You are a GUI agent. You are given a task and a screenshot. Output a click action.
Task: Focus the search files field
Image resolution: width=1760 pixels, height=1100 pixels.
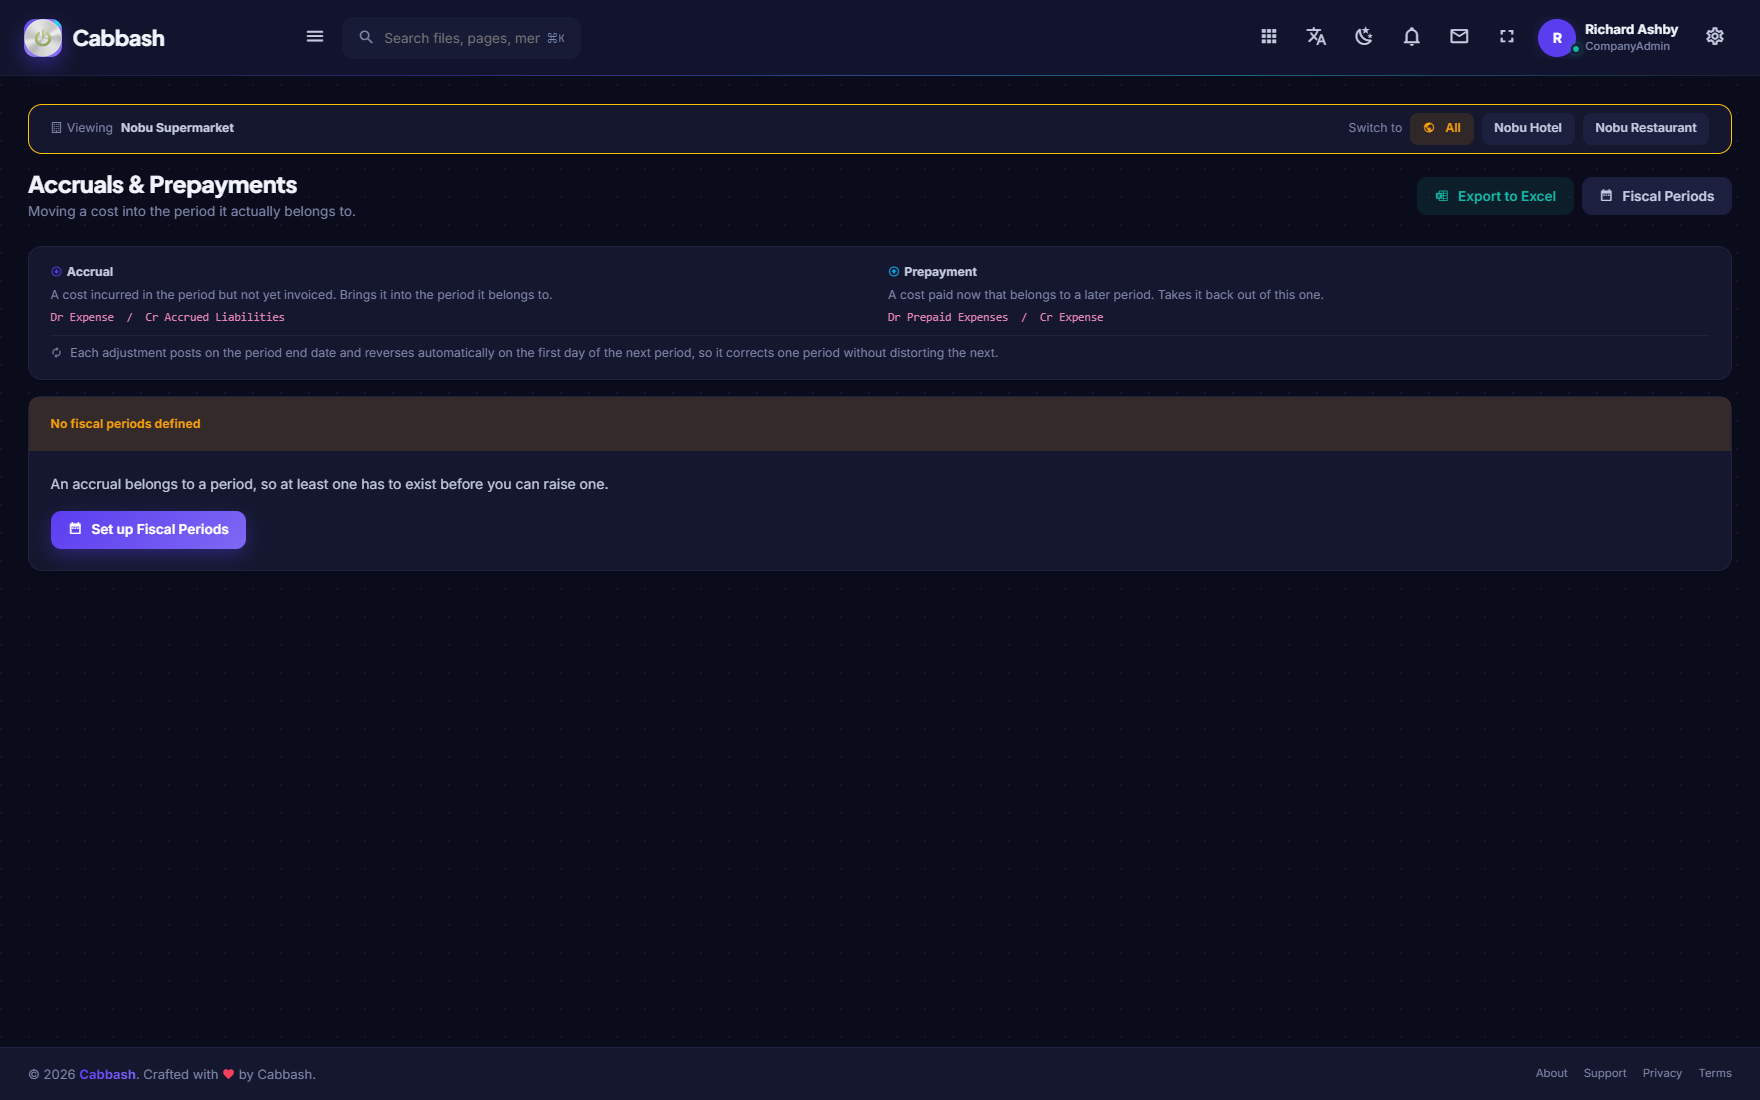tap(462, 38)
